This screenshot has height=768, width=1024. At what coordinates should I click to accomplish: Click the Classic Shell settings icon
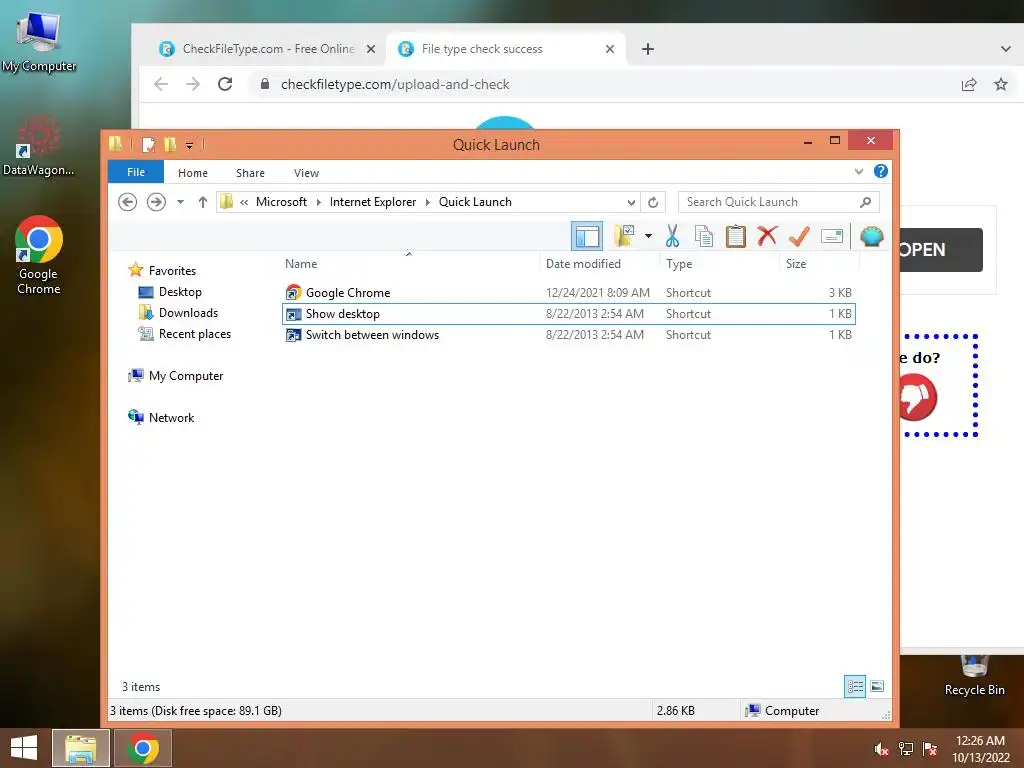(871, 236)
